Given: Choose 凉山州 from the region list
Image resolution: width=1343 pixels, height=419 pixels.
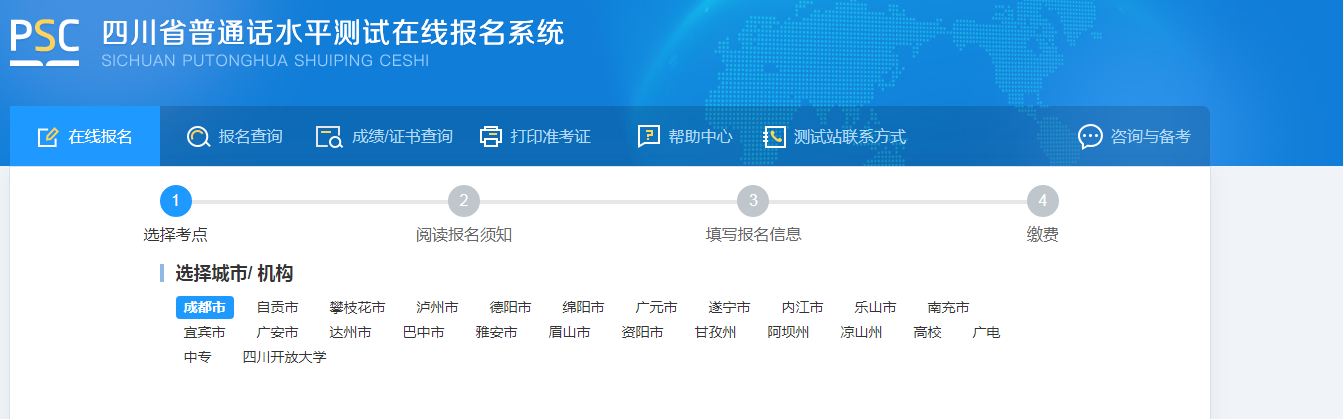Looking at the screenshot, I should [x=861, y=332].
